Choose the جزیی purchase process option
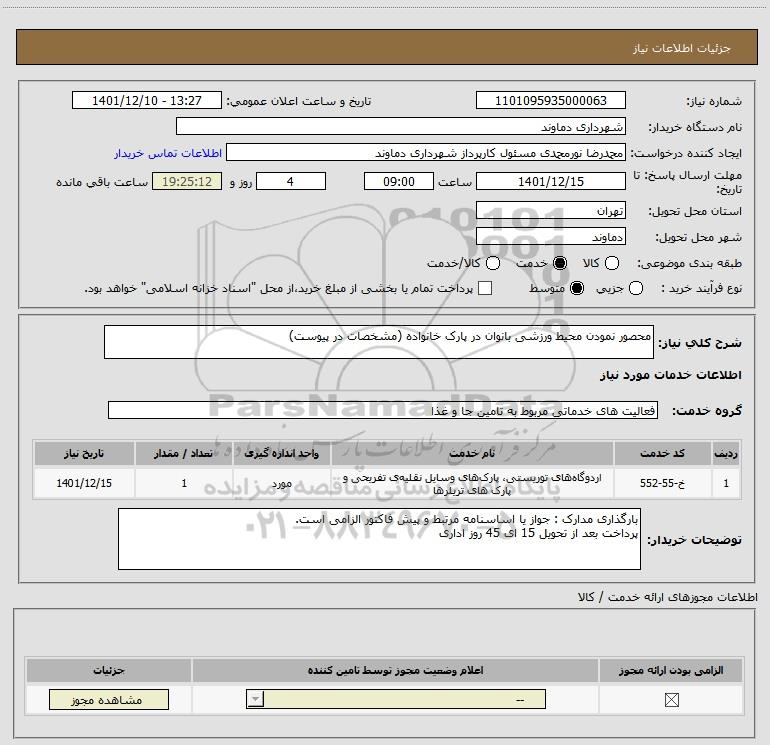 click(x=635, y=288)
